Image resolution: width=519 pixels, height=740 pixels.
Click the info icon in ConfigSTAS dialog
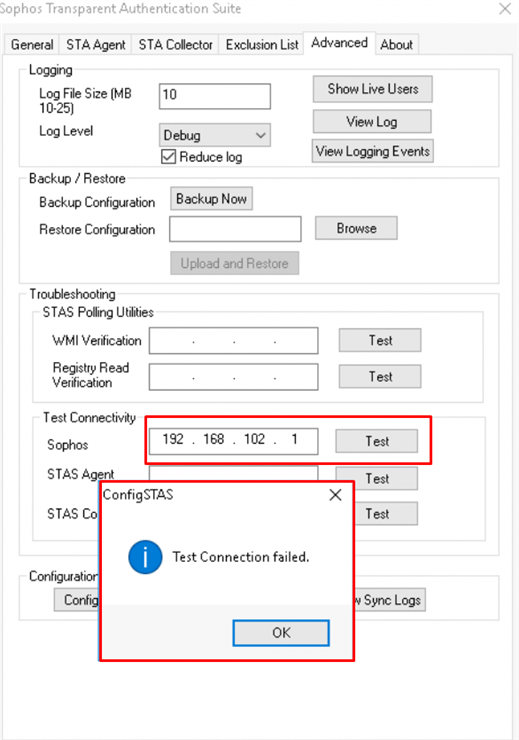tap(145, 557)
